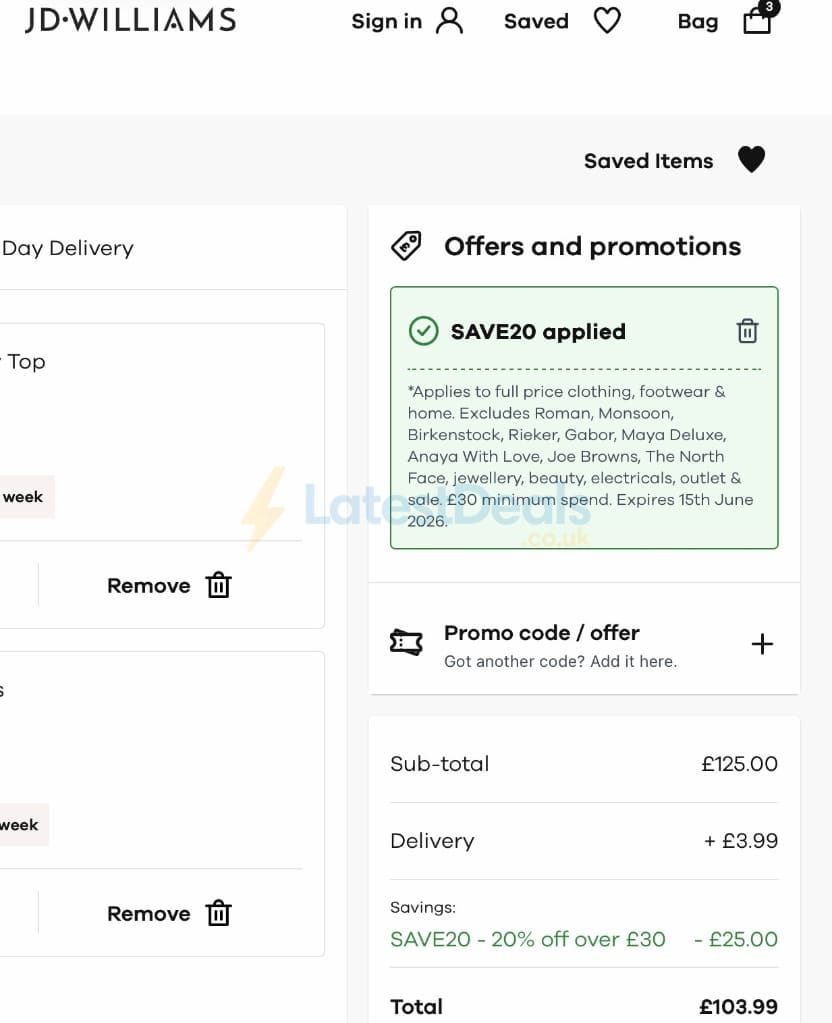Image resolution: width=832 pixels, height=1023 pixels.
Task: Click the SAVE20 terms and exclusions text
Action: pos(580,456)
